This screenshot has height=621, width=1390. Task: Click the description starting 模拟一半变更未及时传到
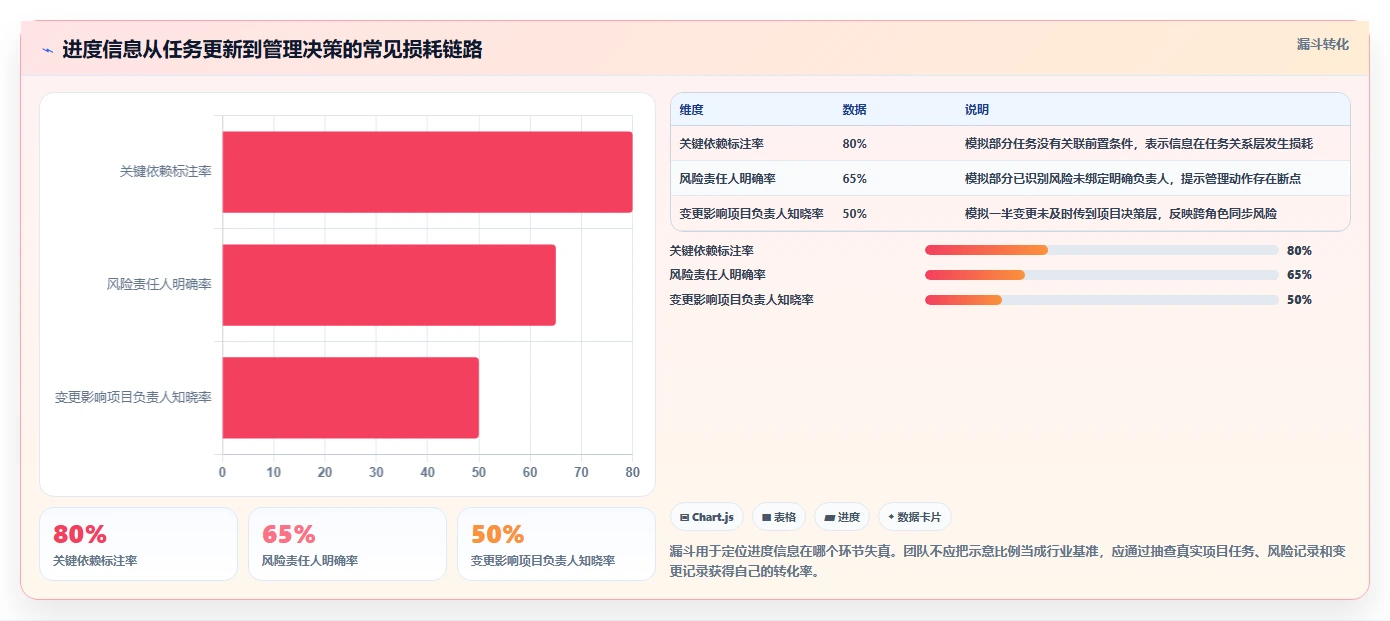click(x=1120, y=214)
